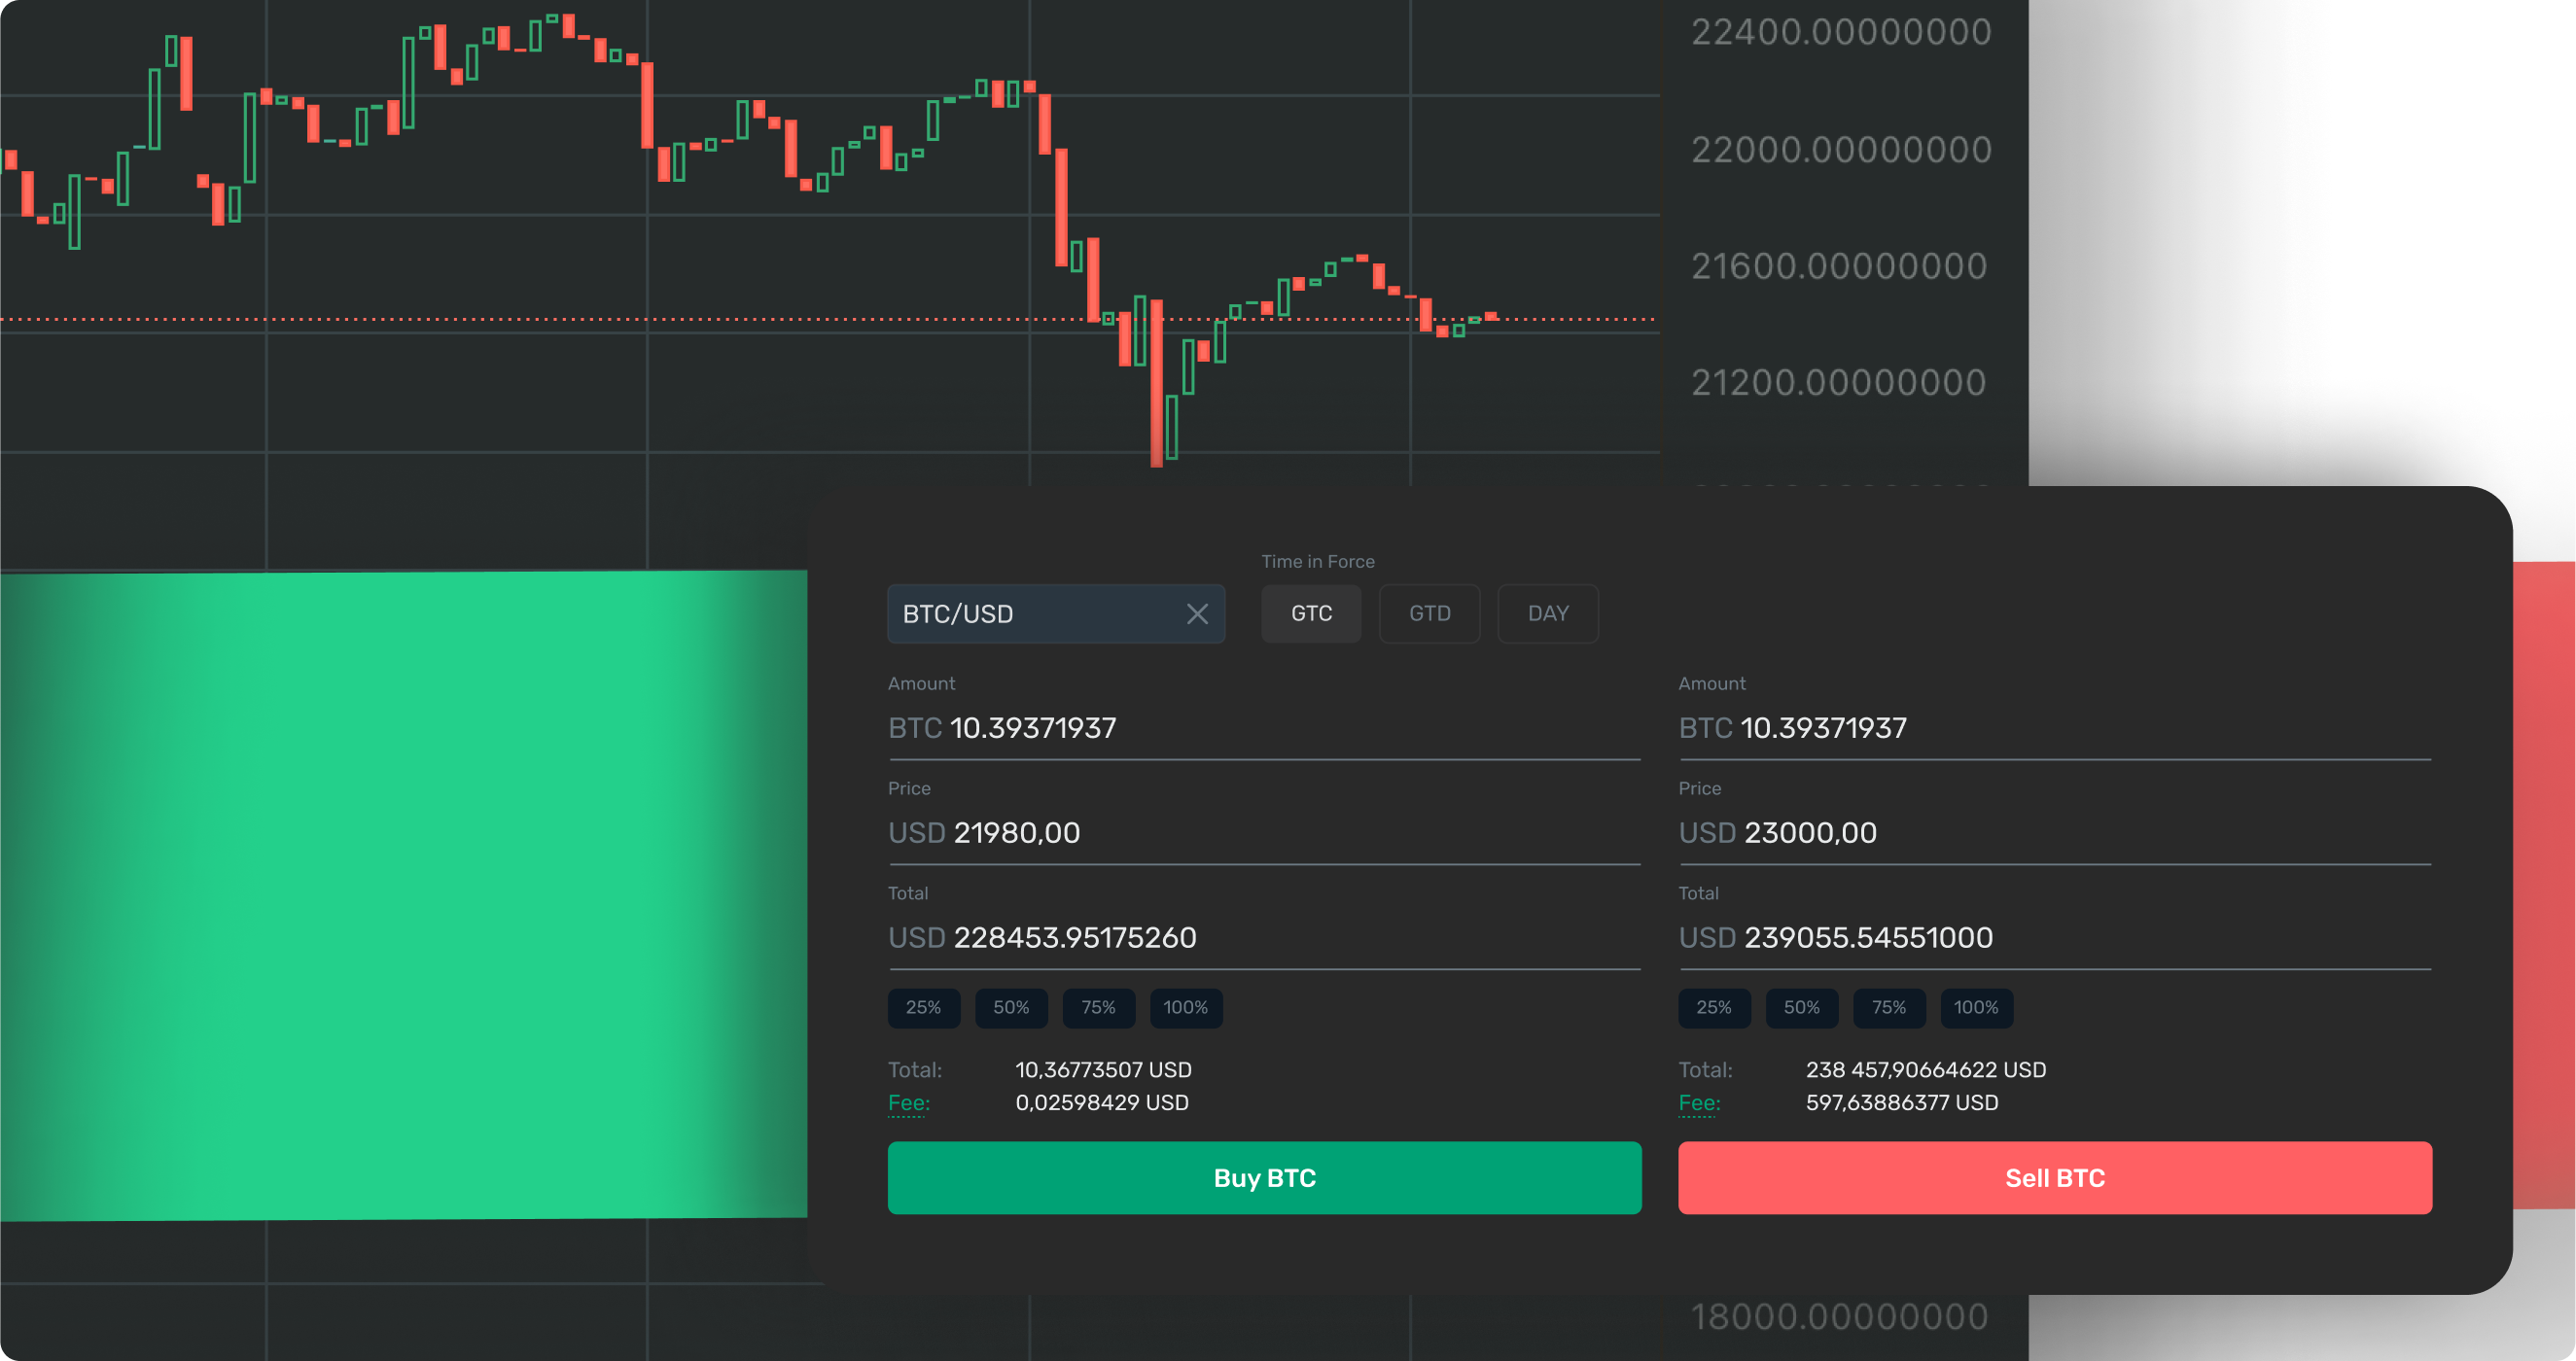This screenshot has height=1361, width=2576.
Task: Open the buy side Fee link
Action: pos(908,1103)
